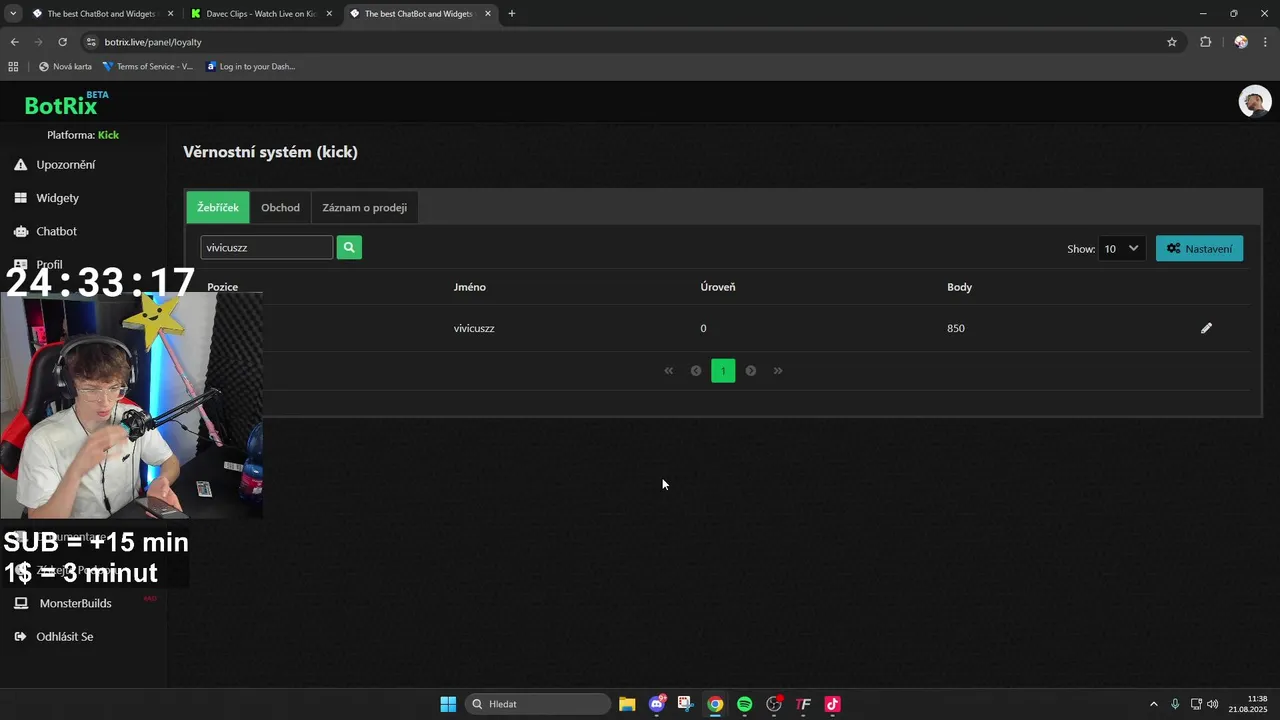Click the green search button
1280x720 pixels.
click(x=349, y=247)
